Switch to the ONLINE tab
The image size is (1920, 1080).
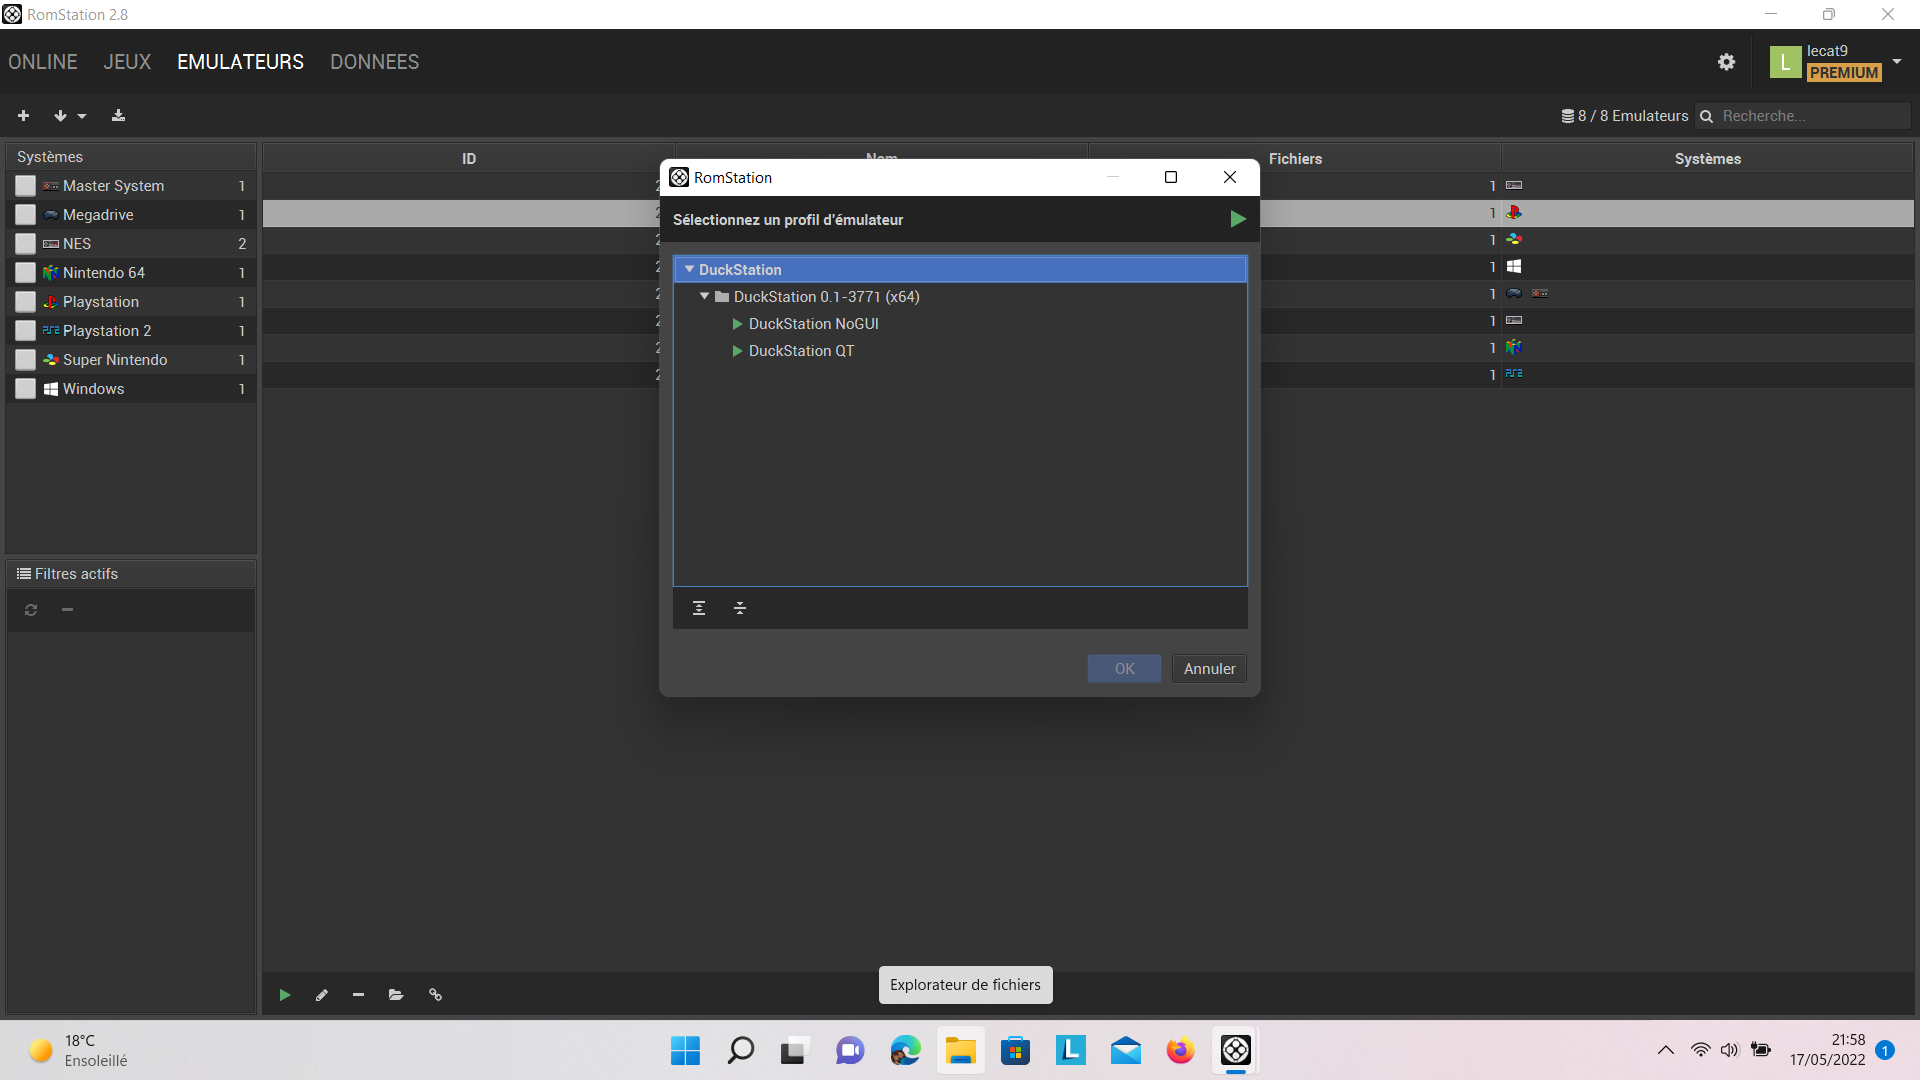tap(43, 62)
